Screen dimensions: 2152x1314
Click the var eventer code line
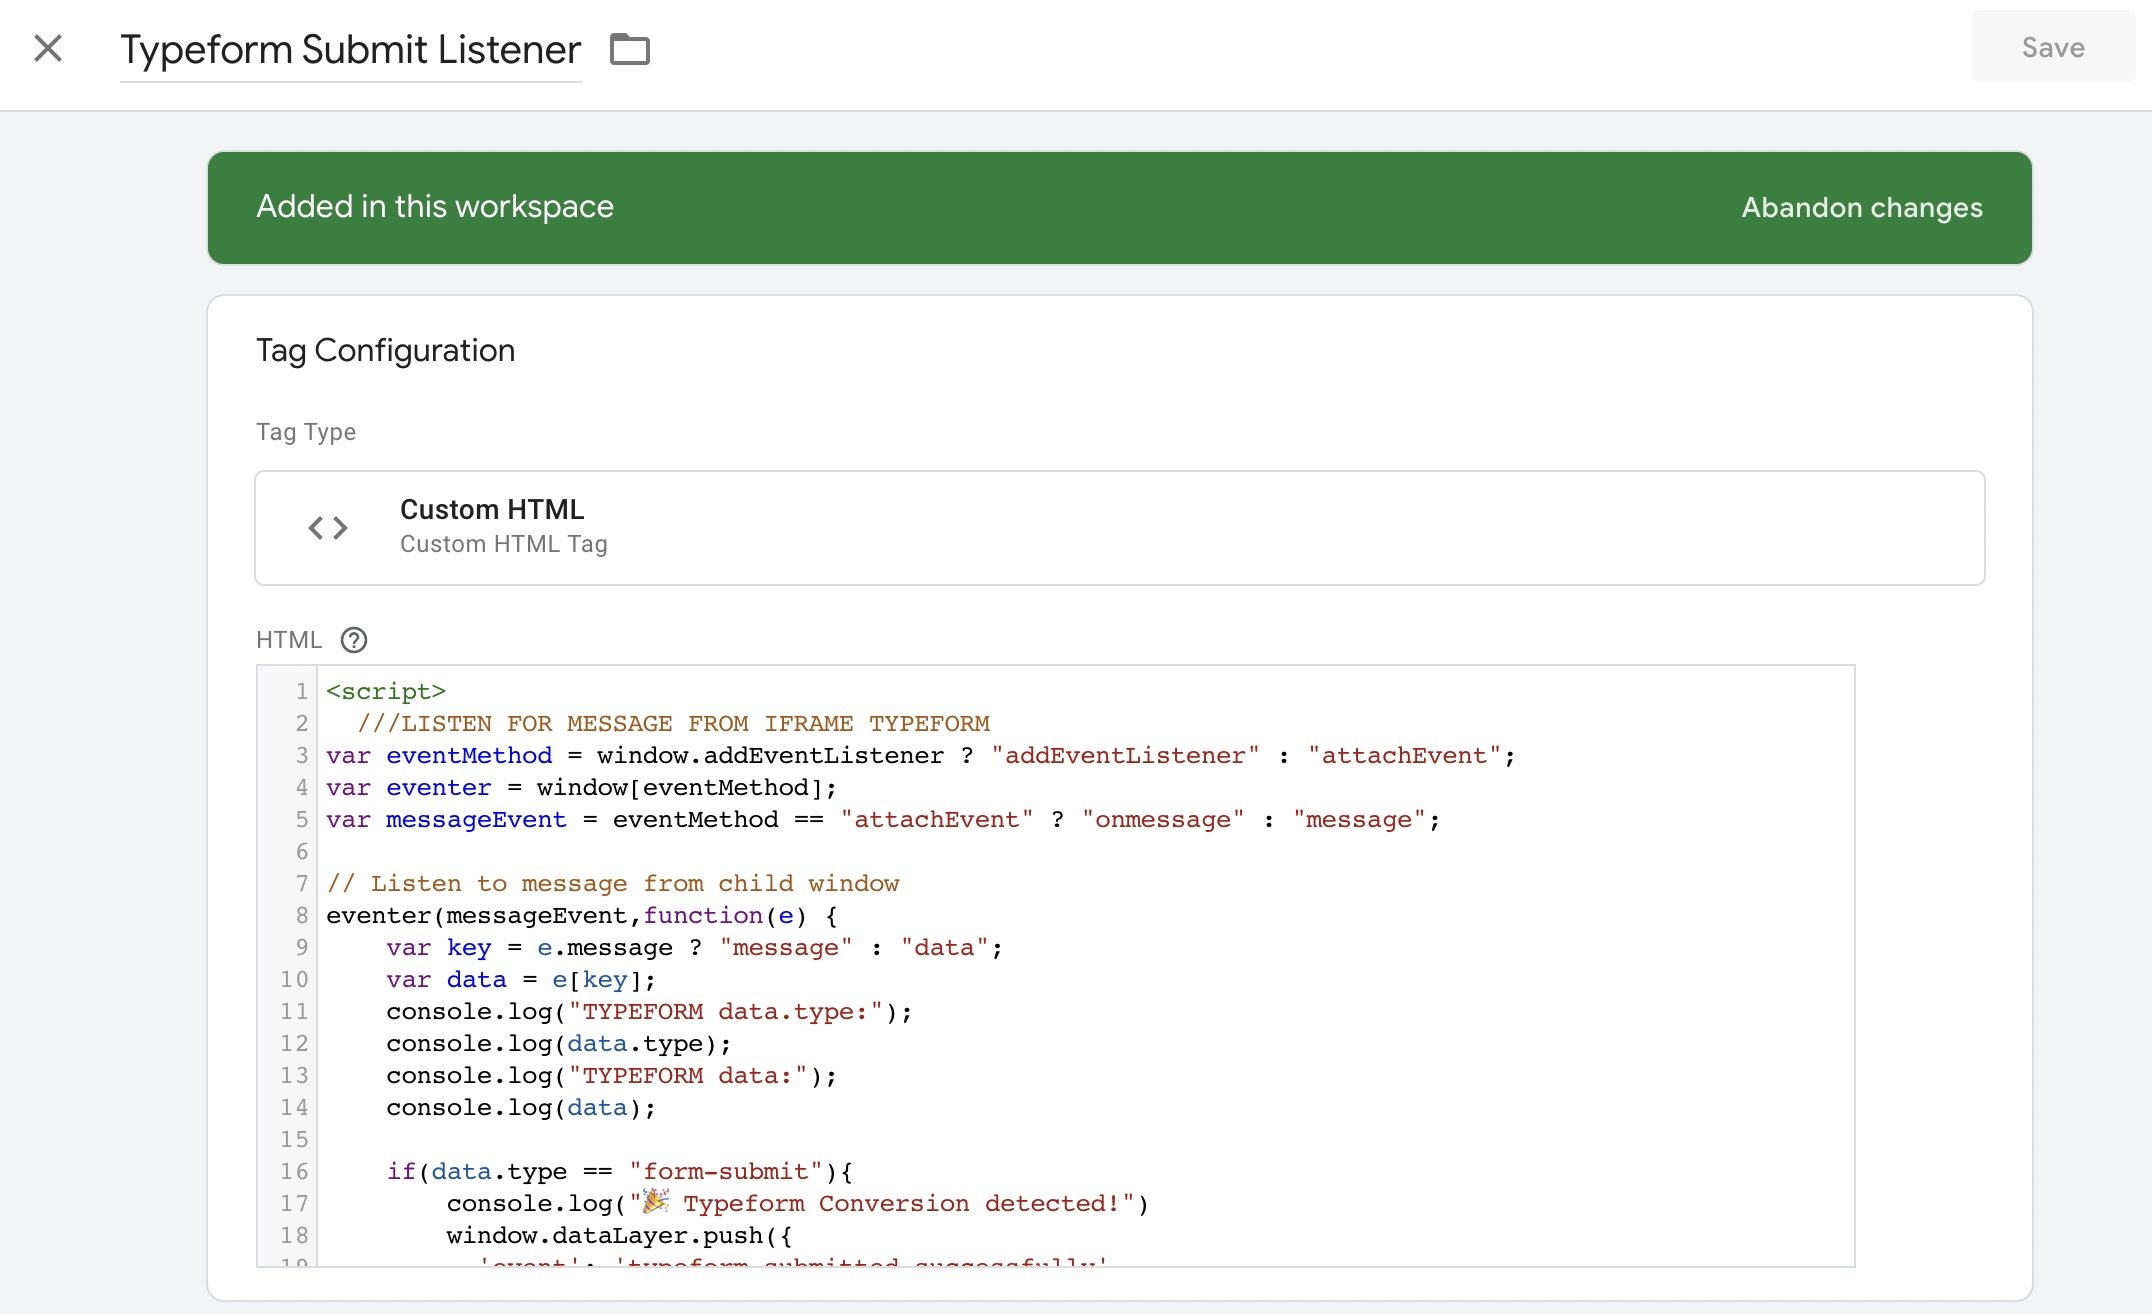click(581, 787)
